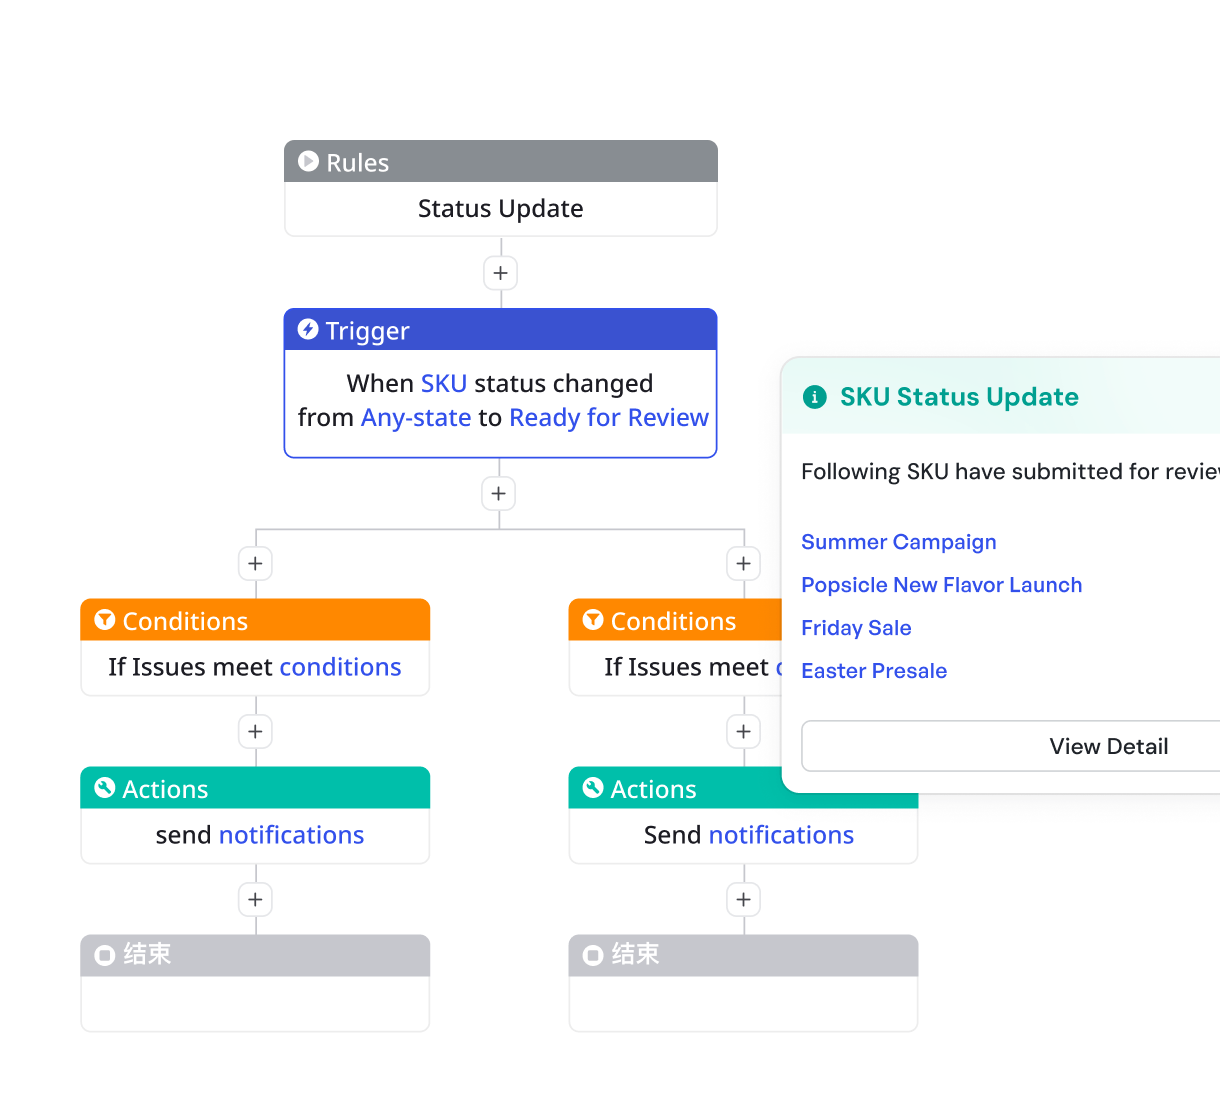Image resolution: width=1220 pixels, height=1120 pixels.
Task: Click the Ready for Review link in Trigger
Action: [x=609, y=418]
